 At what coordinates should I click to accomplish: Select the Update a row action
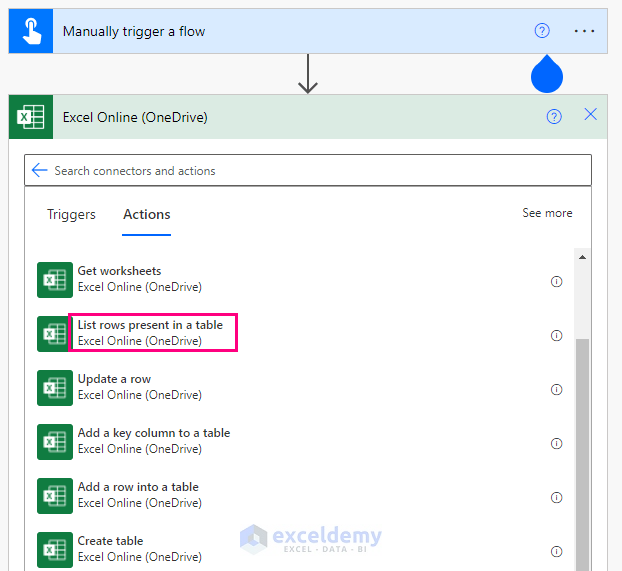click(140, 387)
